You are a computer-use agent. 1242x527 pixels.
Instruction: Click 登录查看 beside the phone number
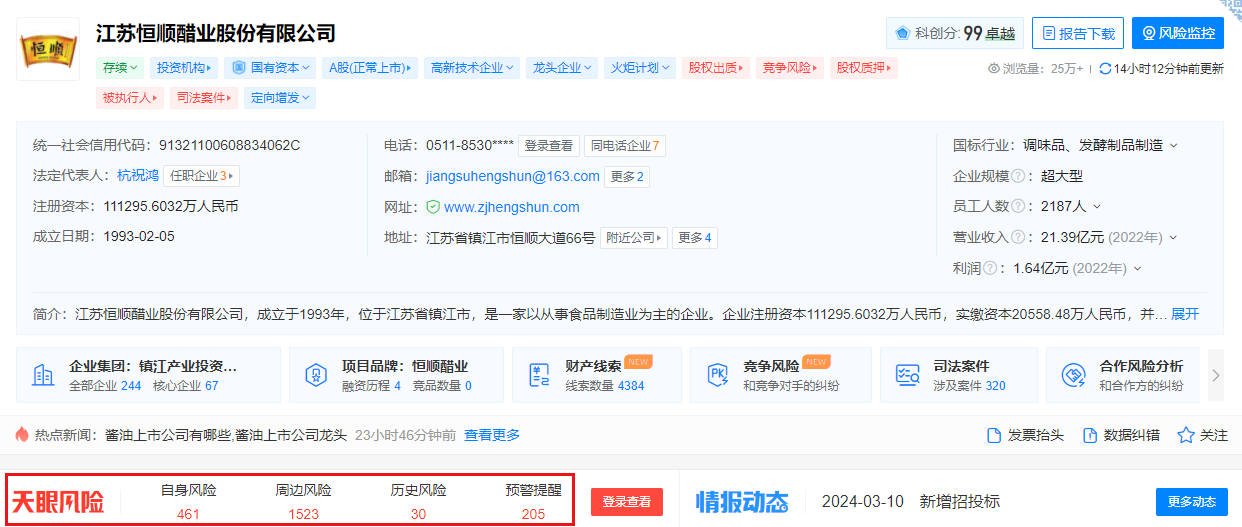[549, 146]
